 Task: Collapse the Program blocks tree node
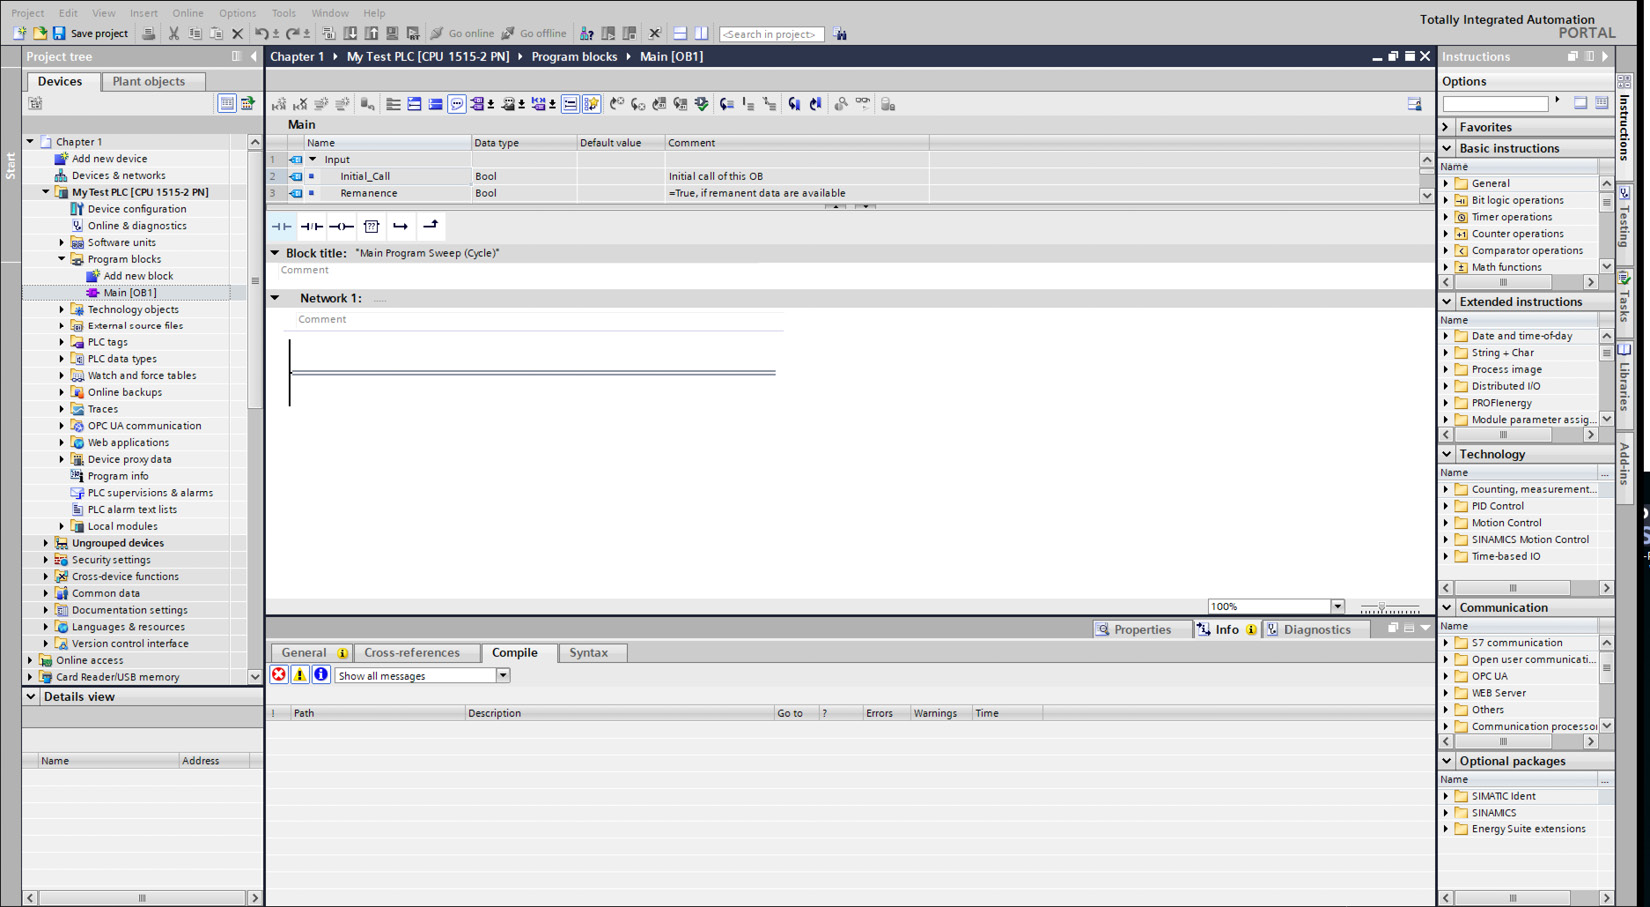[62, 259]
